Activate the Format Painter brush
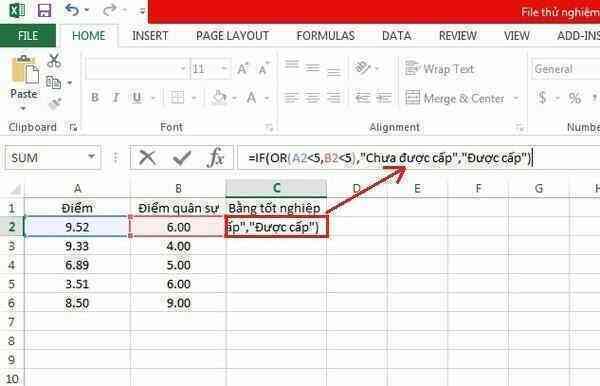This screenshot has height=386, width=600. (x=55, y=103)
